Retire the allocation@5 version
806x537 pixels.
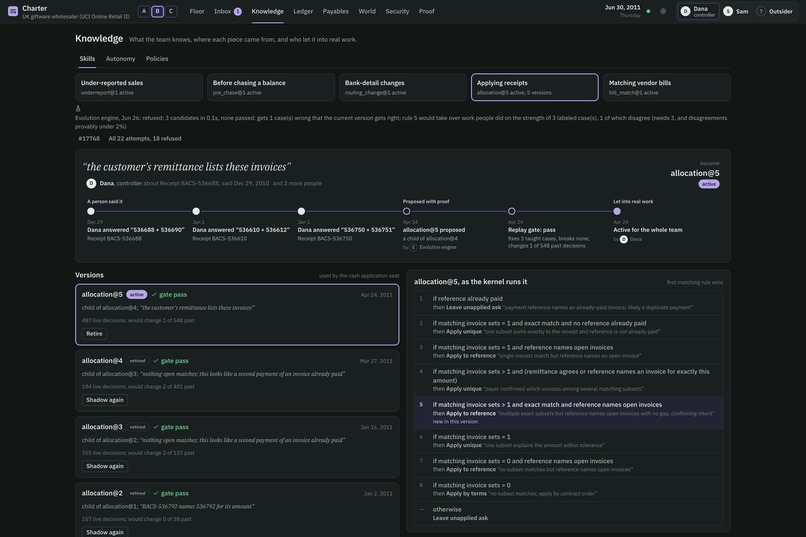[94, 334]
